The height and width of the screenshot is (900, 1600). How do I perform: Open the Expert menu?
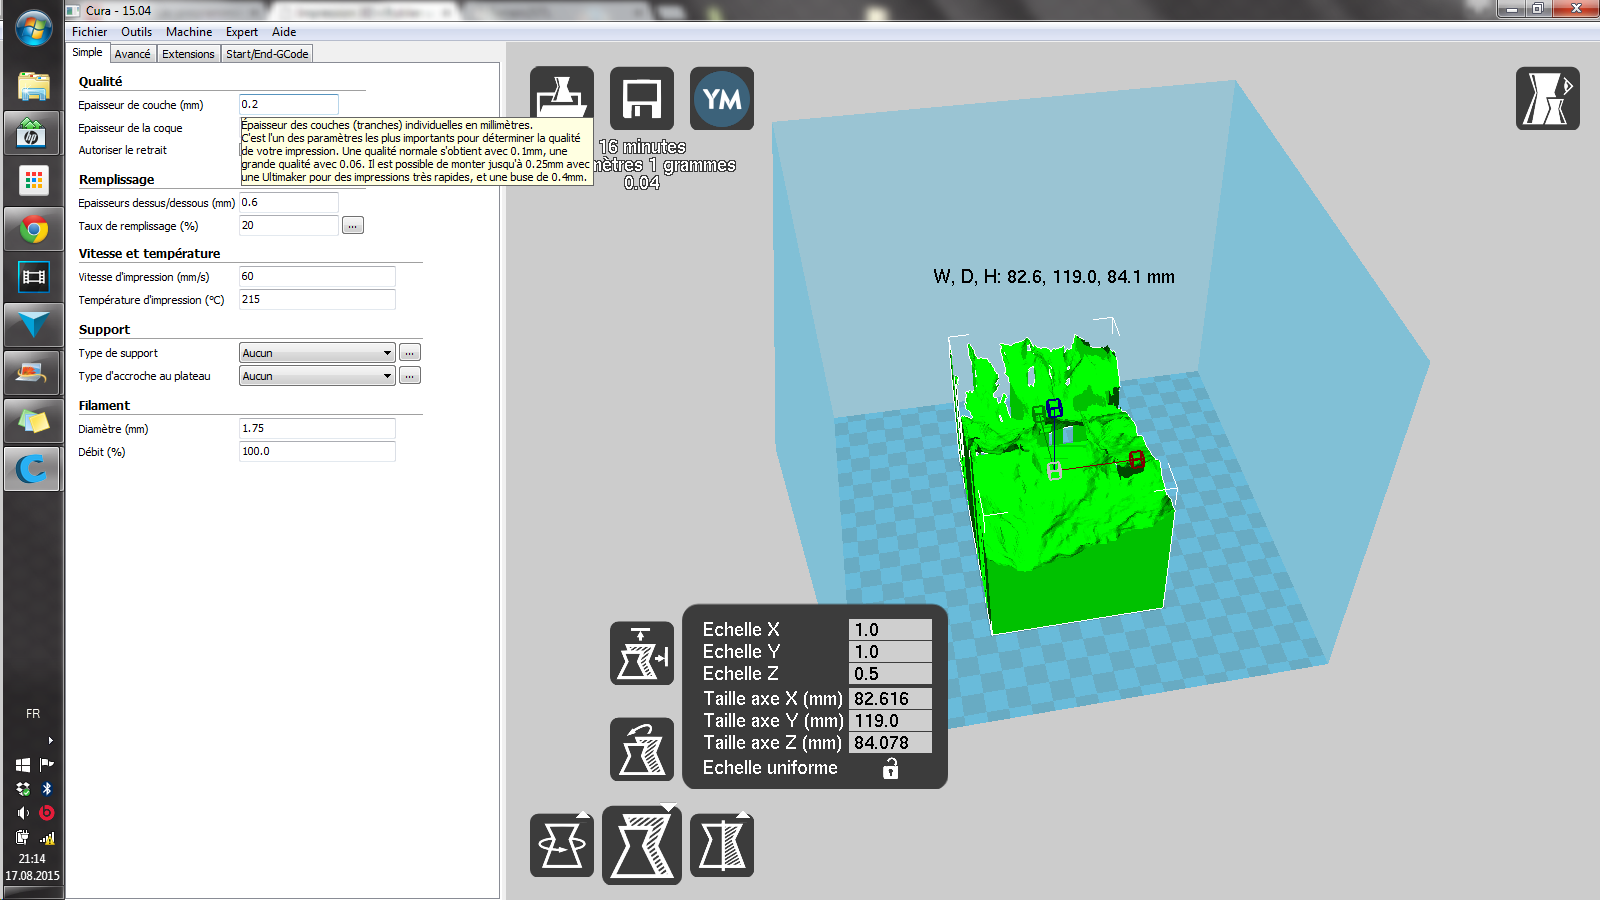point(241,32)
